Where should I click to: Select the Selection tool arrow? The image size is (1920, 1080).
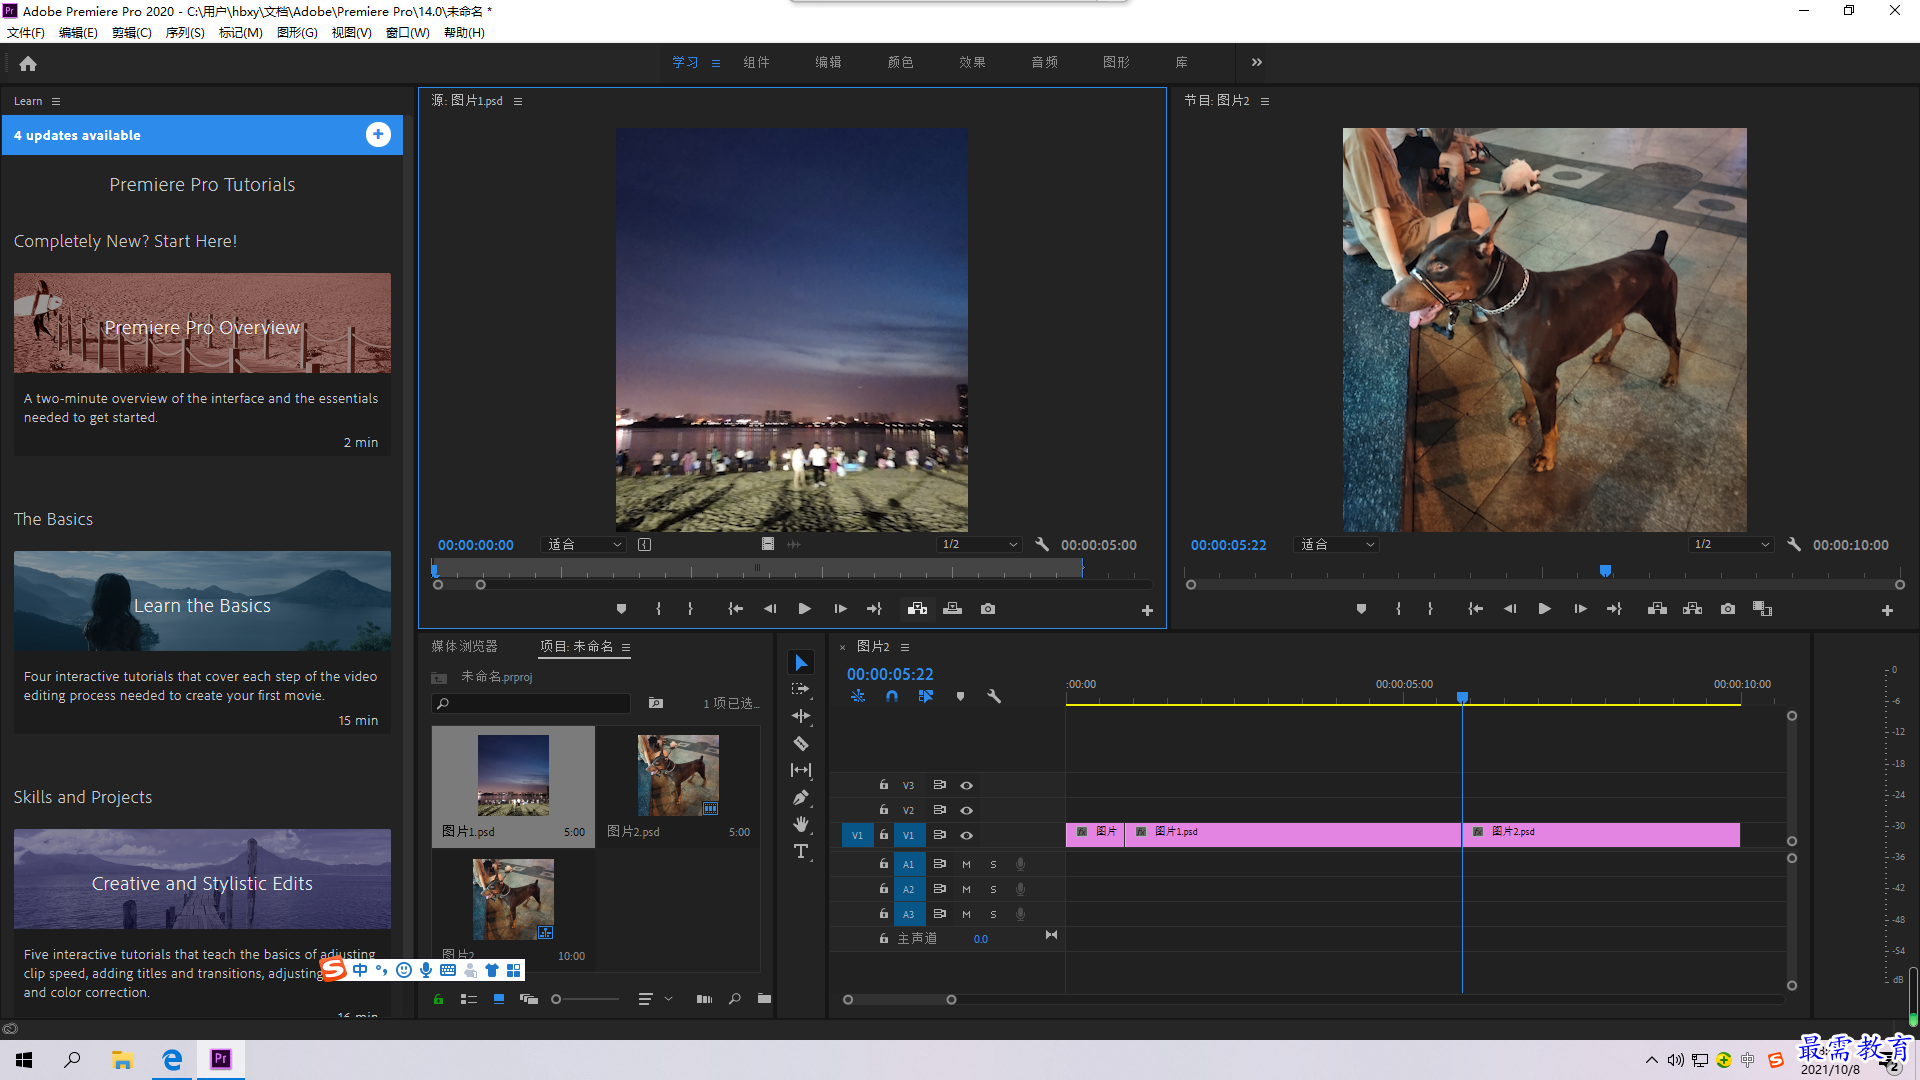(801, 663)
